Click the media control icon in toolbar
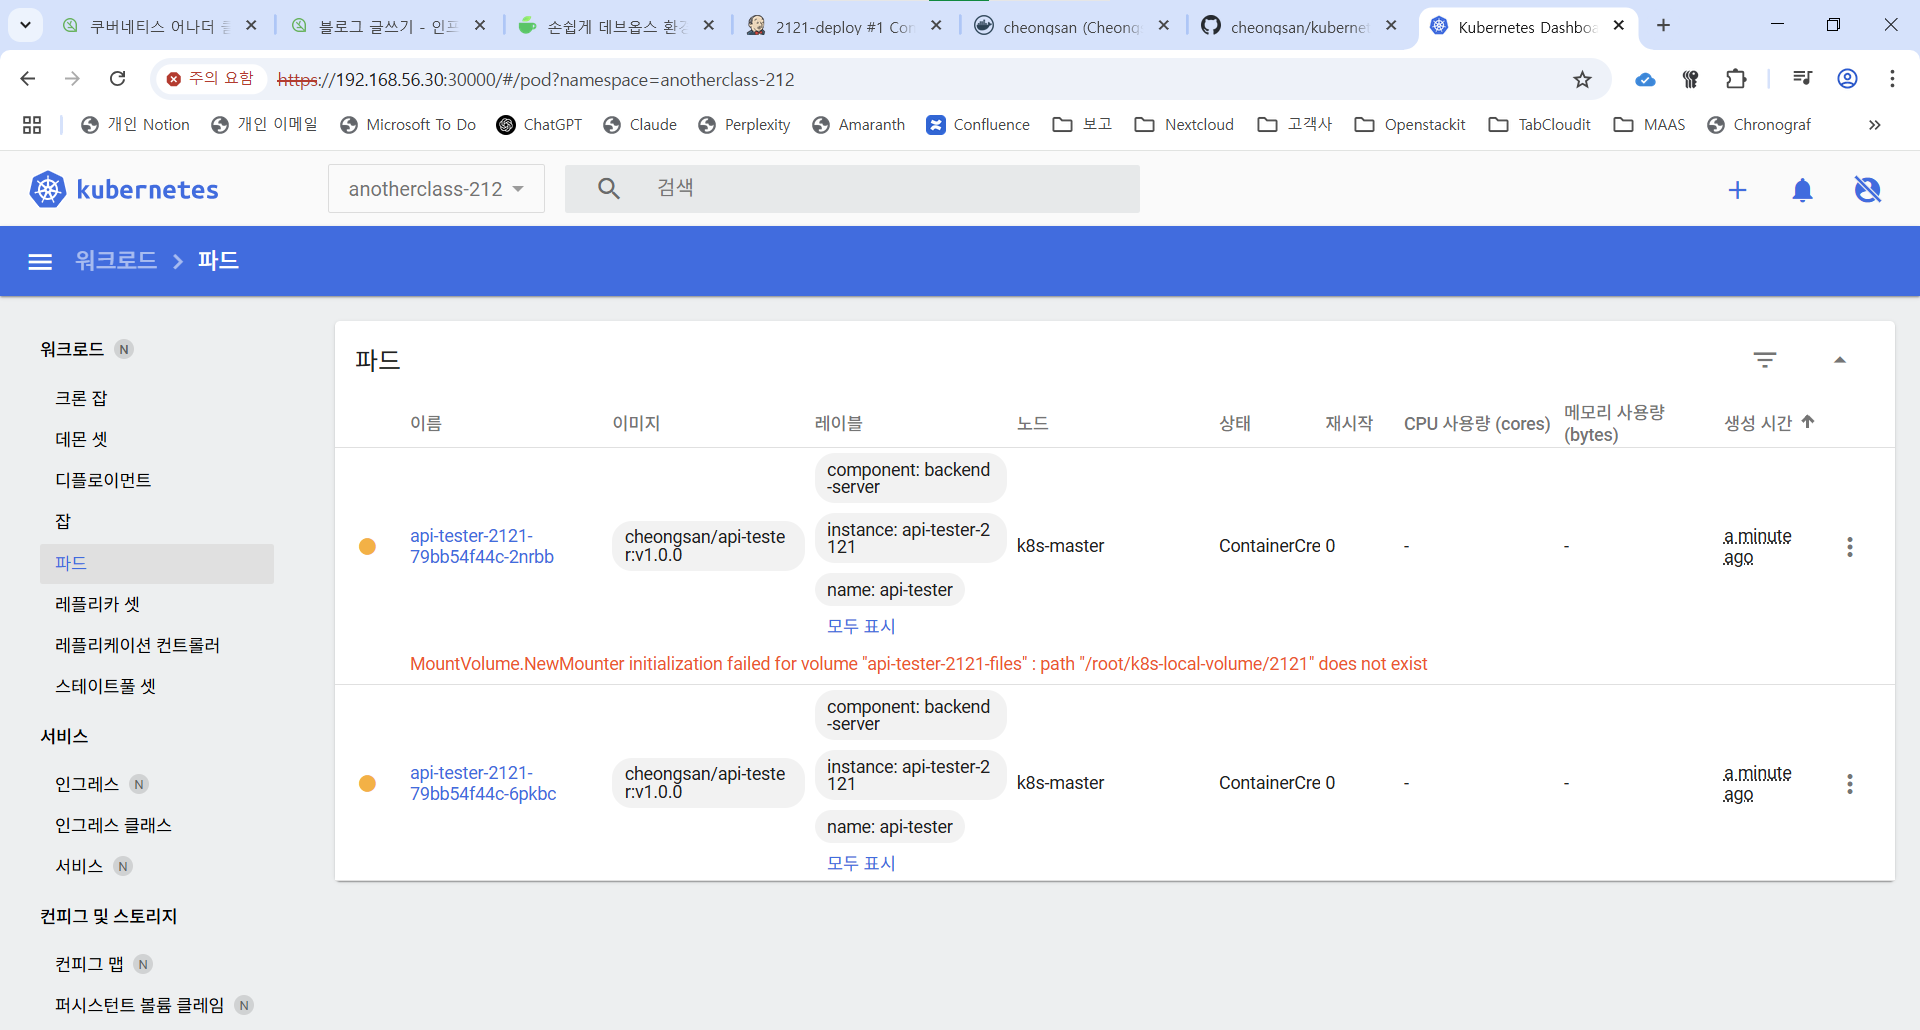The width and height of the screenshot is (1920, 1030). [1802, 79]
